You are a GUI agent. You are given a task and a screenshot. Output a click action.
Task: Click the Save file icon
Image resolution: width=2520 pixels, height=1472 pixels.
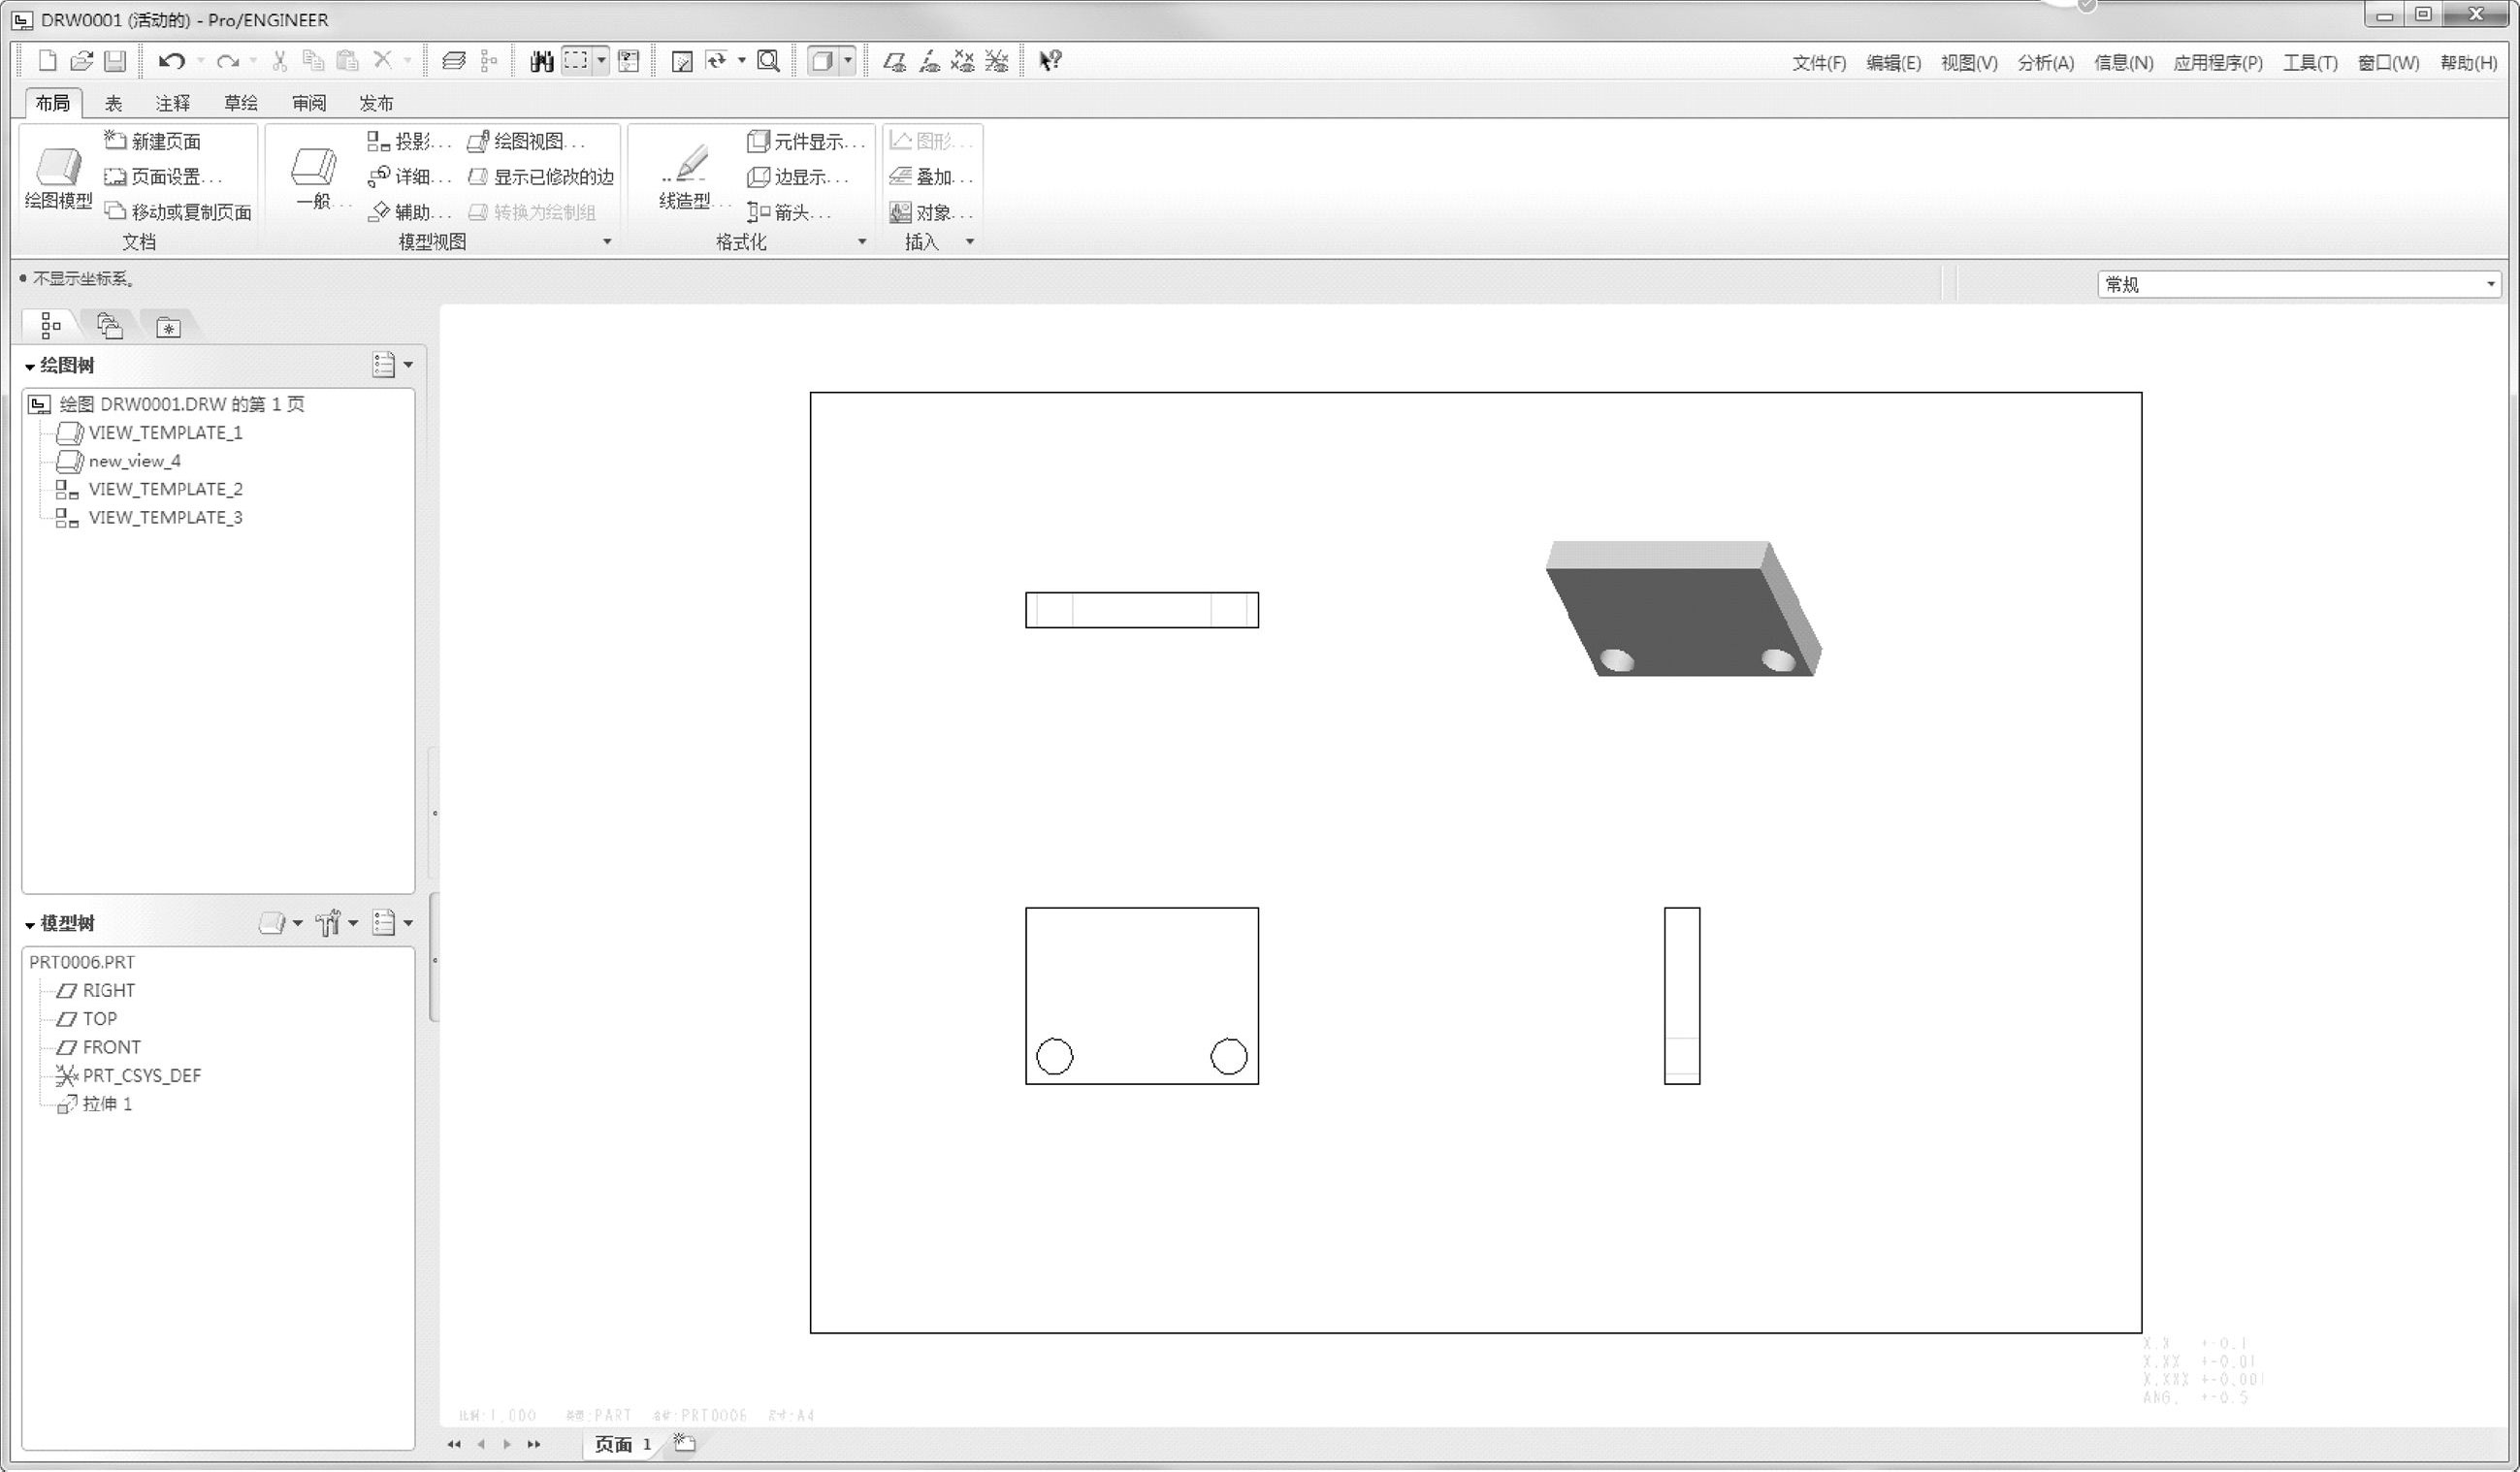pyautogui.click(x=115, y=61)
